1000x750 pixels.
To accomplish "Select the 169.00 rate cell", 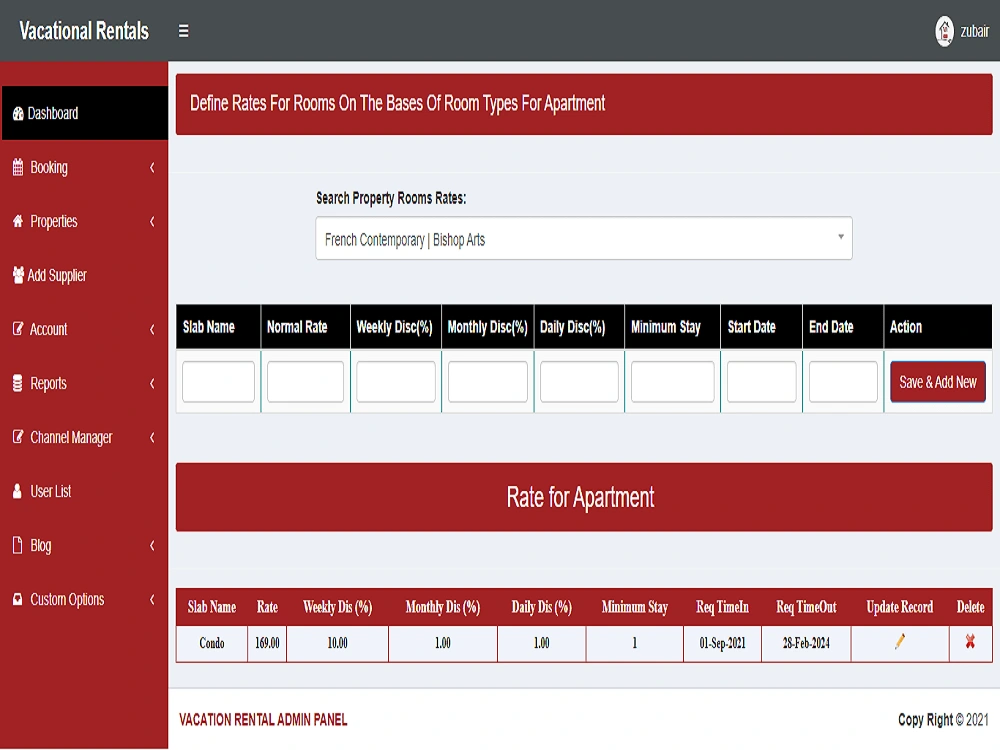I will (x=267, y=643).
